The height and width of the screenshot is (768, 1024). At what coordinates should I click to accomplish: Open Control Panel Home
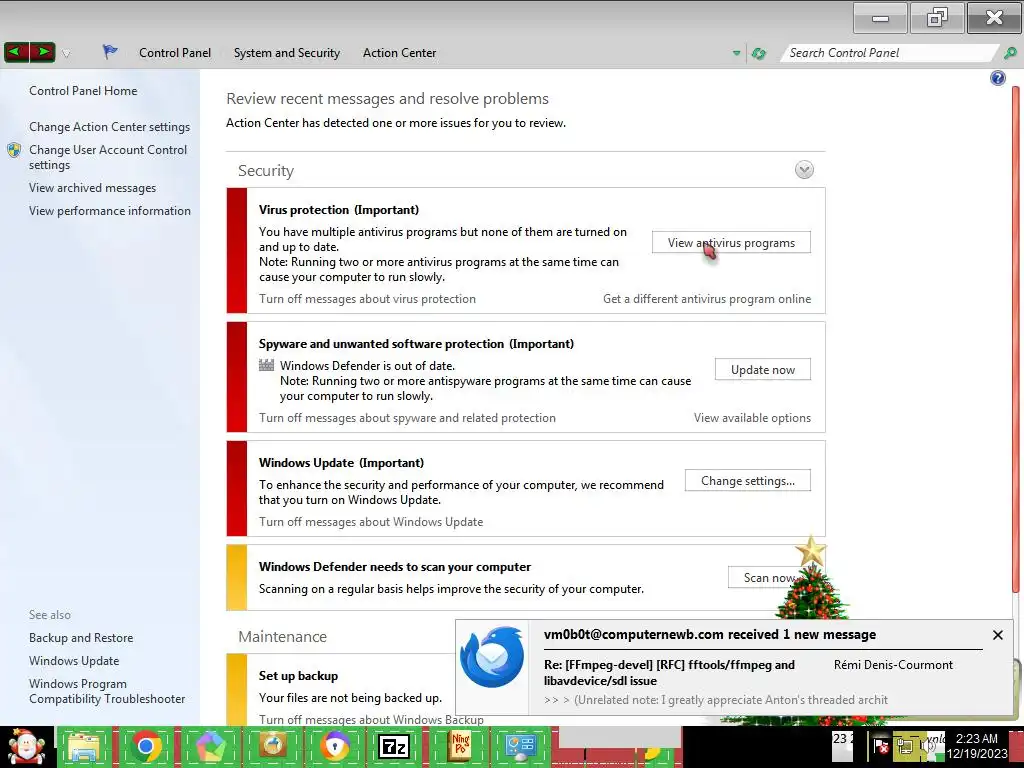pos(83,91)
